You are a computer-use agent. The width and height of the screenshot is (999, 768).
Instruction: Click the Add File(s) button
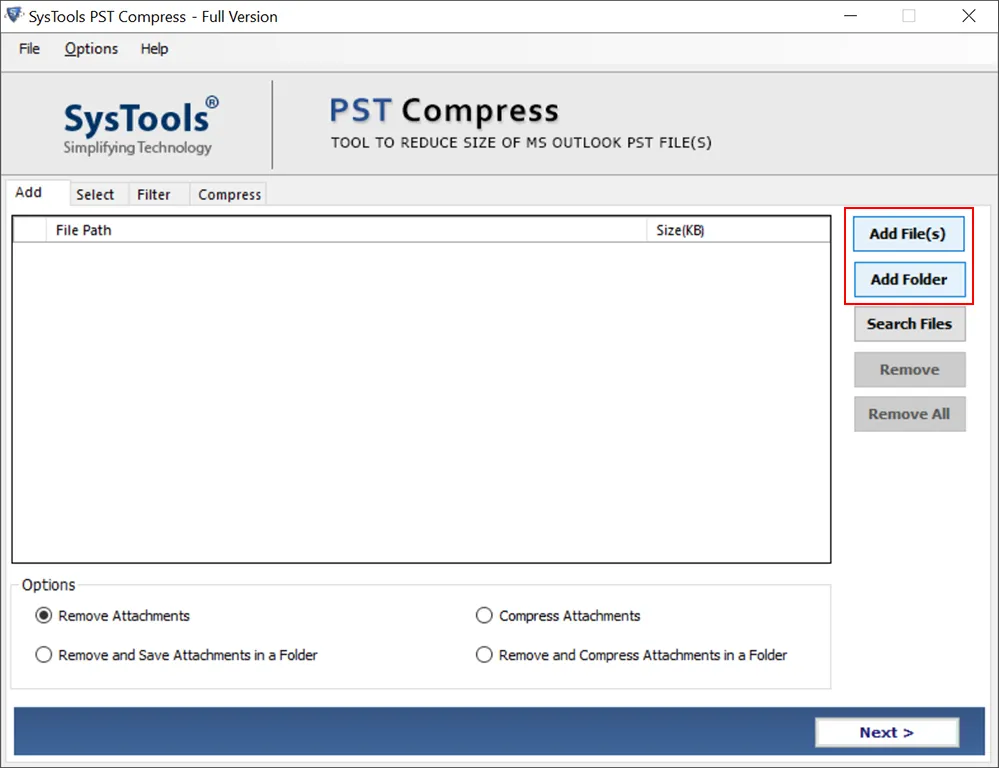click(x=908, y=234)
